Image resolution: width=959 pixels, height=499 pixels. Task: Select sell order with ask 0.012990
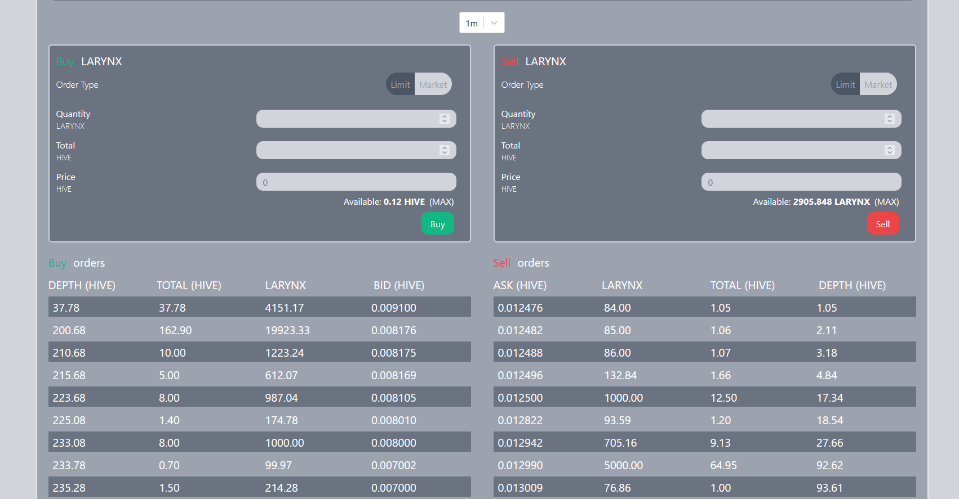[x=705, y=465]
